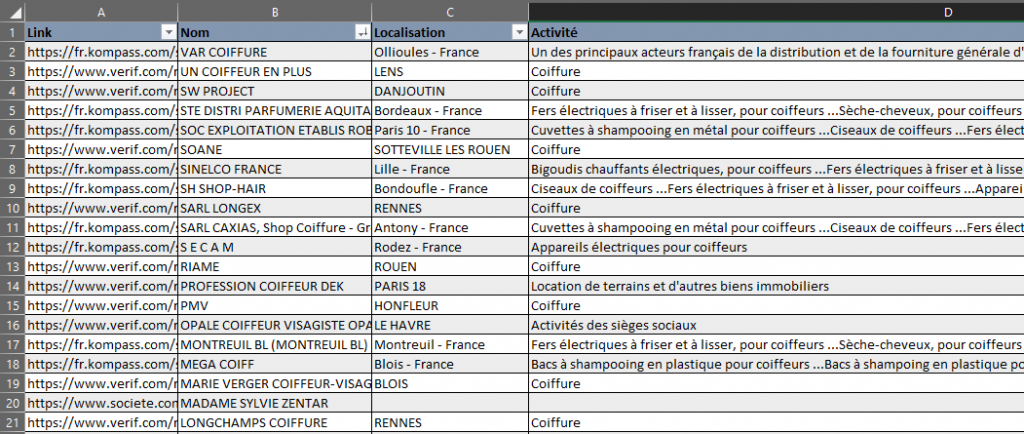Screen dimensions: 1024x434
Task: Select column A header
Action: click(101, 11)
